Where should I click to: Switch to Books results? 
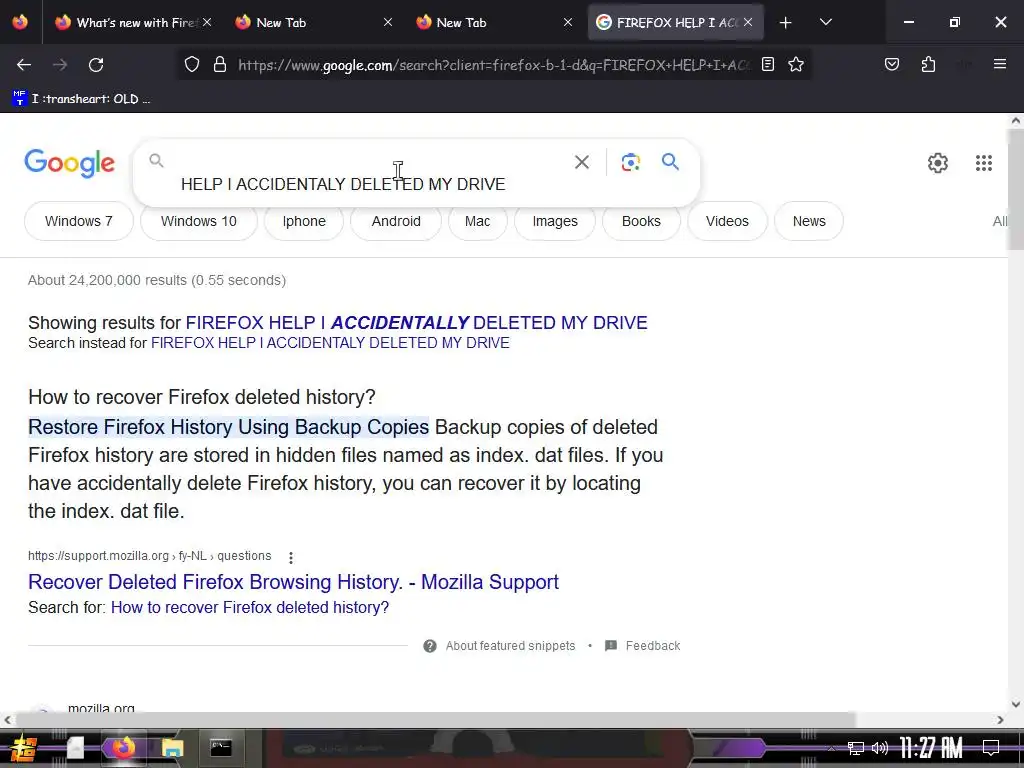(x=641, y=221)
